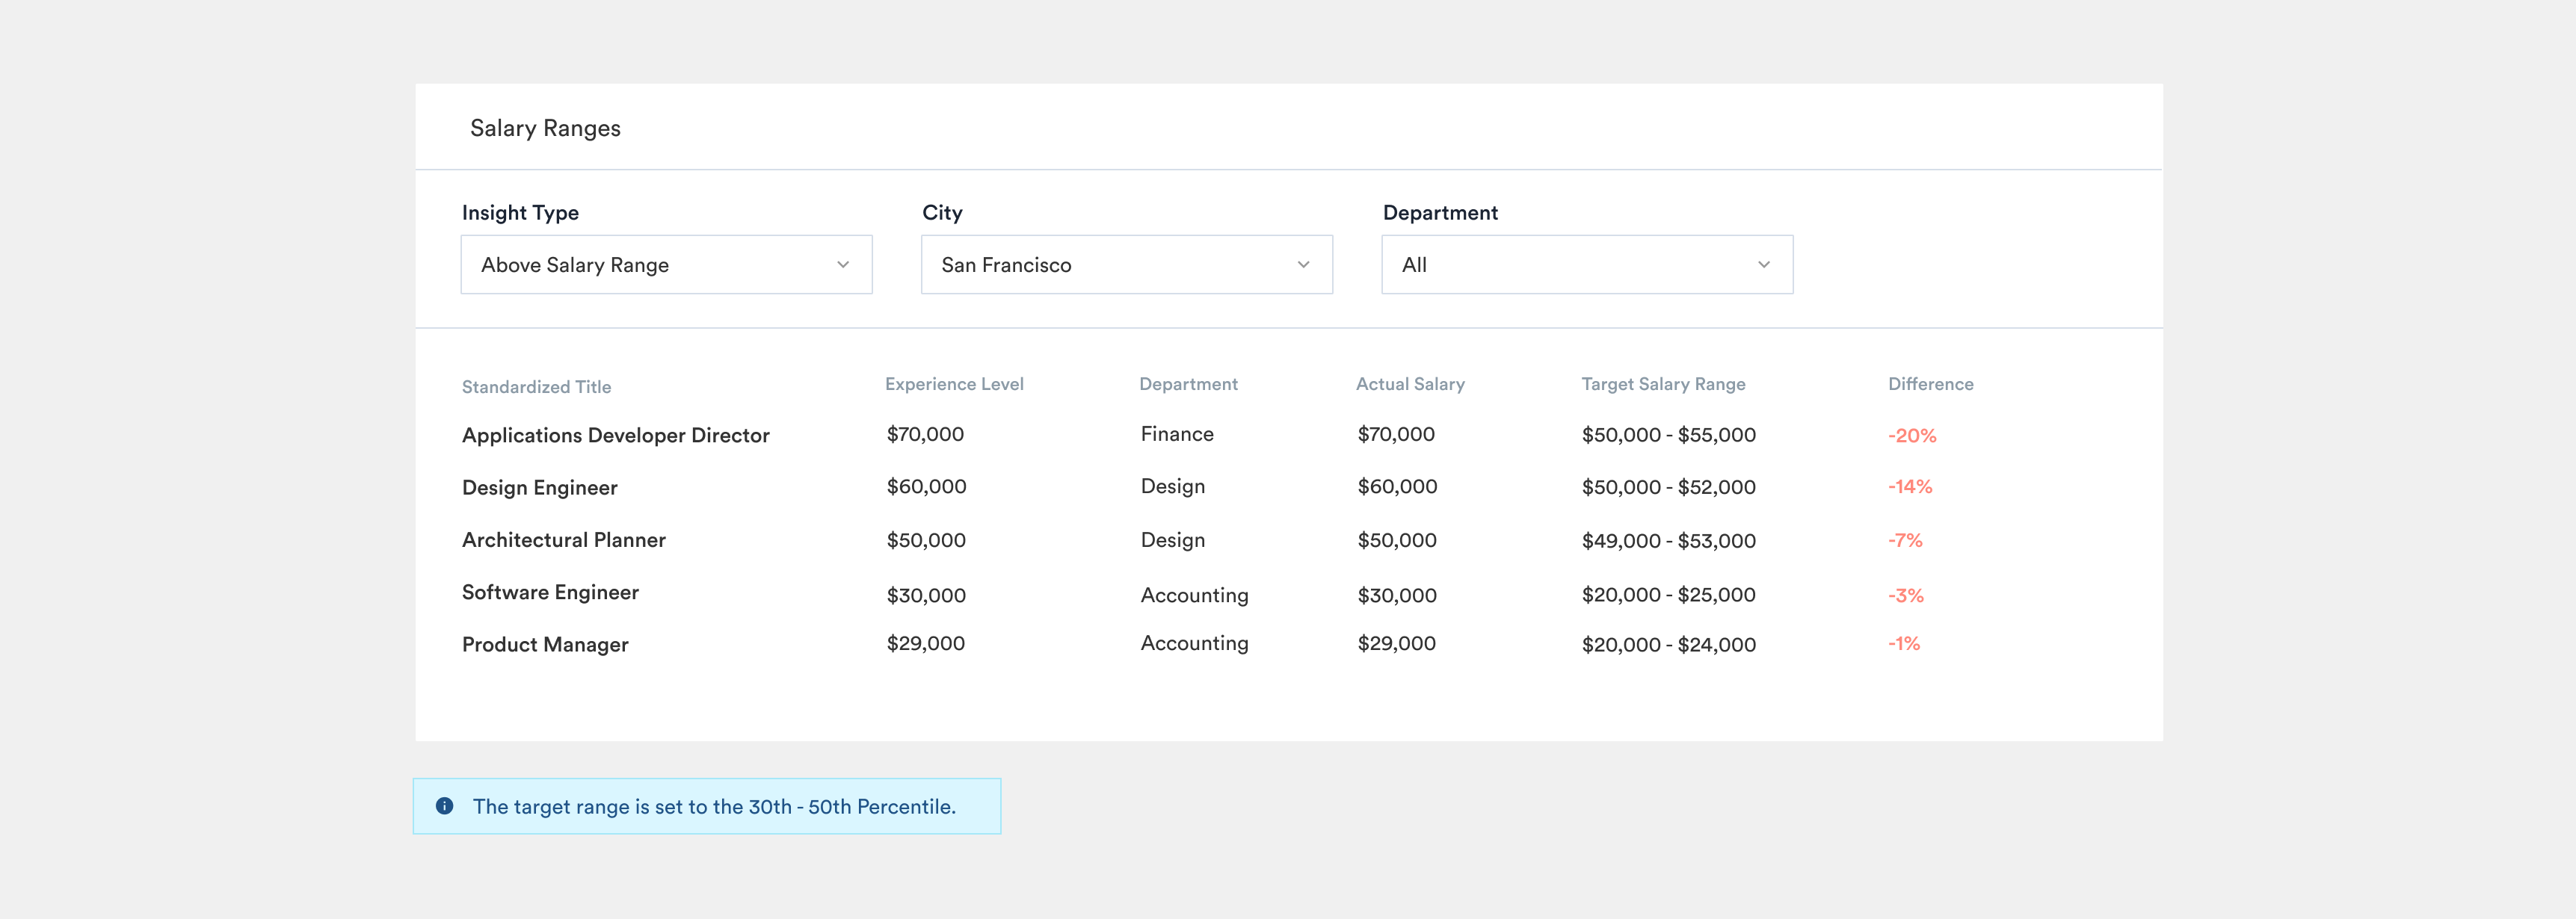Click the Target Salary Range column header

point(1663,384)
